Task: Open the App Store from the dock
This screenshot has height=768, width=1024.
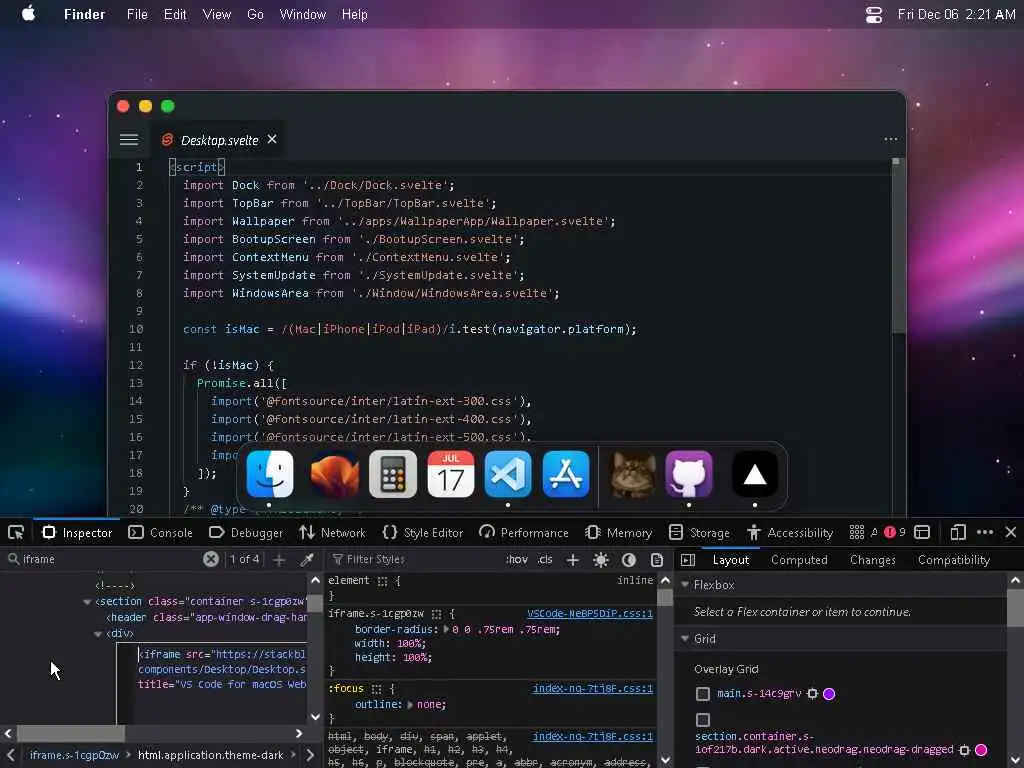Action: click(566, 474)
